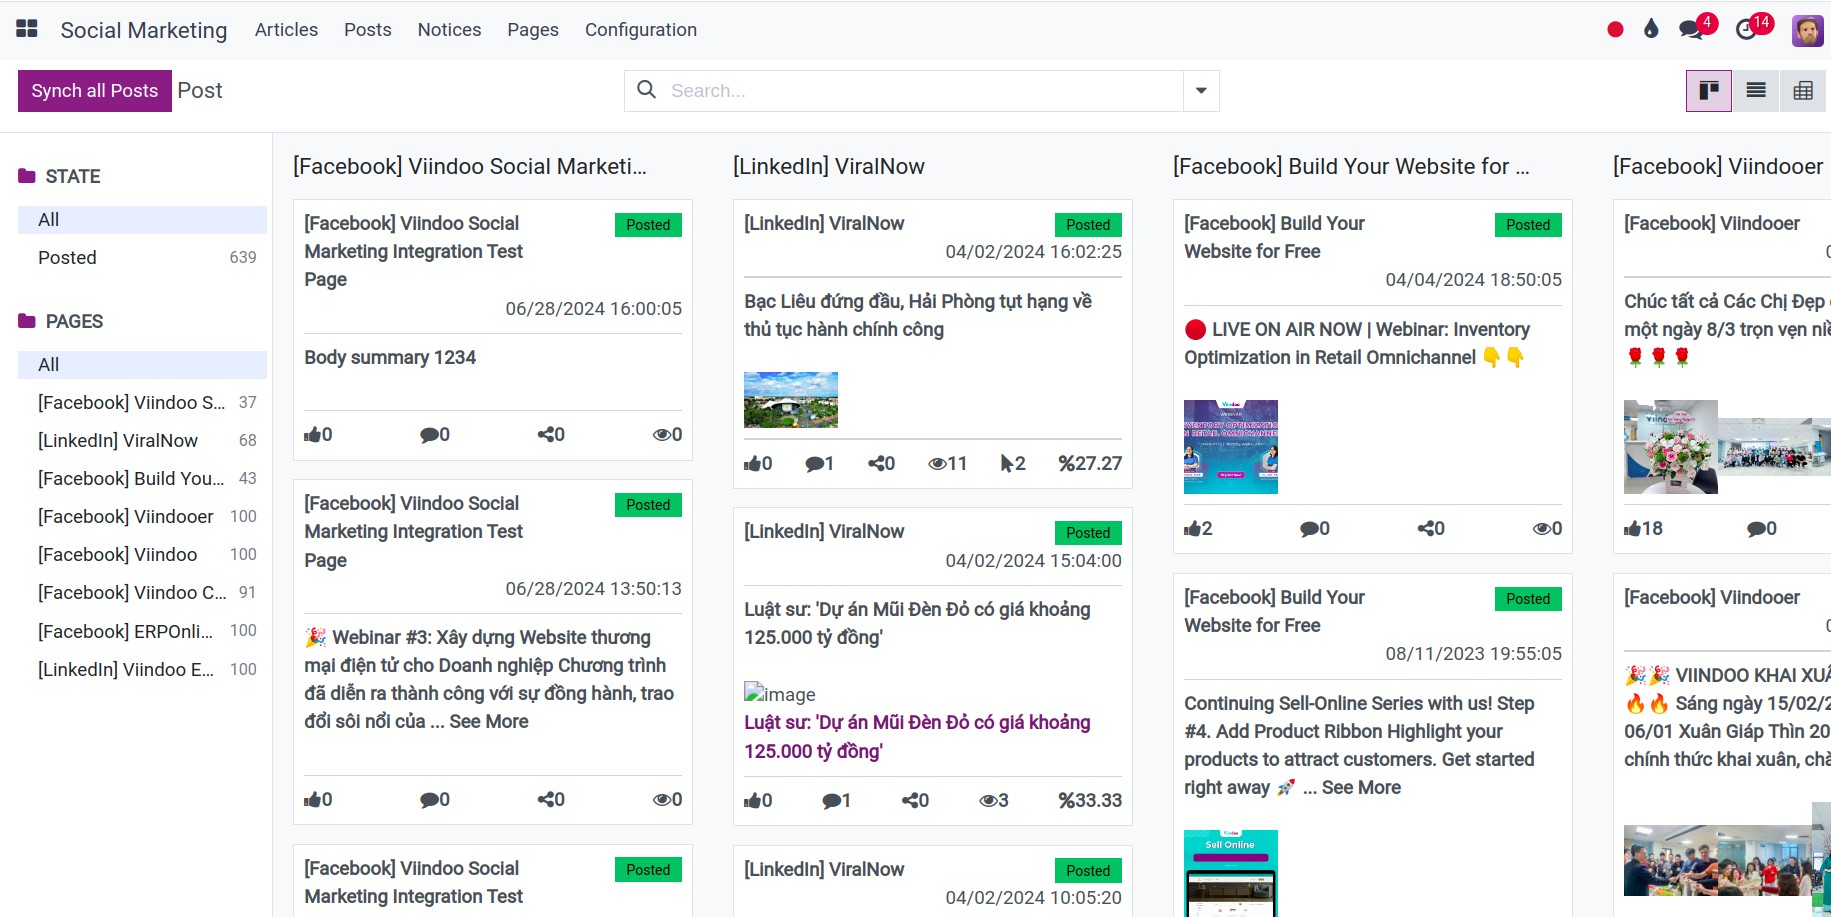This screenshot has height=917, width=1831.
Task: Click the search magnifier icon
Action: pos(647,90)
